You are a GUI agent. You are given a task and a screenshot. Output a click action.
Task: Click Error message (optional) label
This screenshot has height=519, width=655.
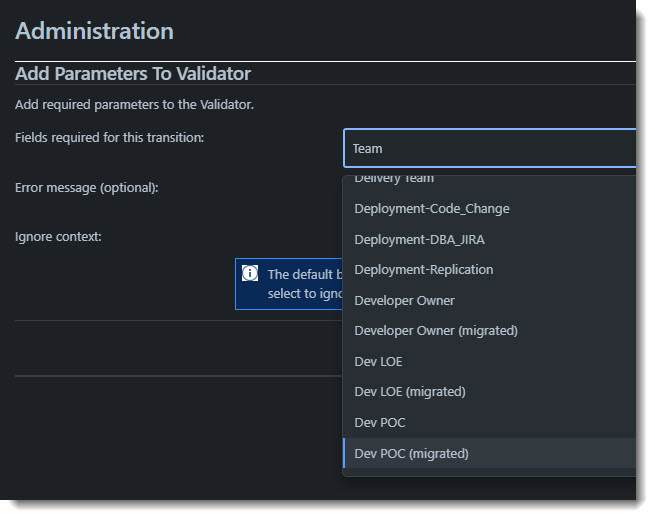86,188
